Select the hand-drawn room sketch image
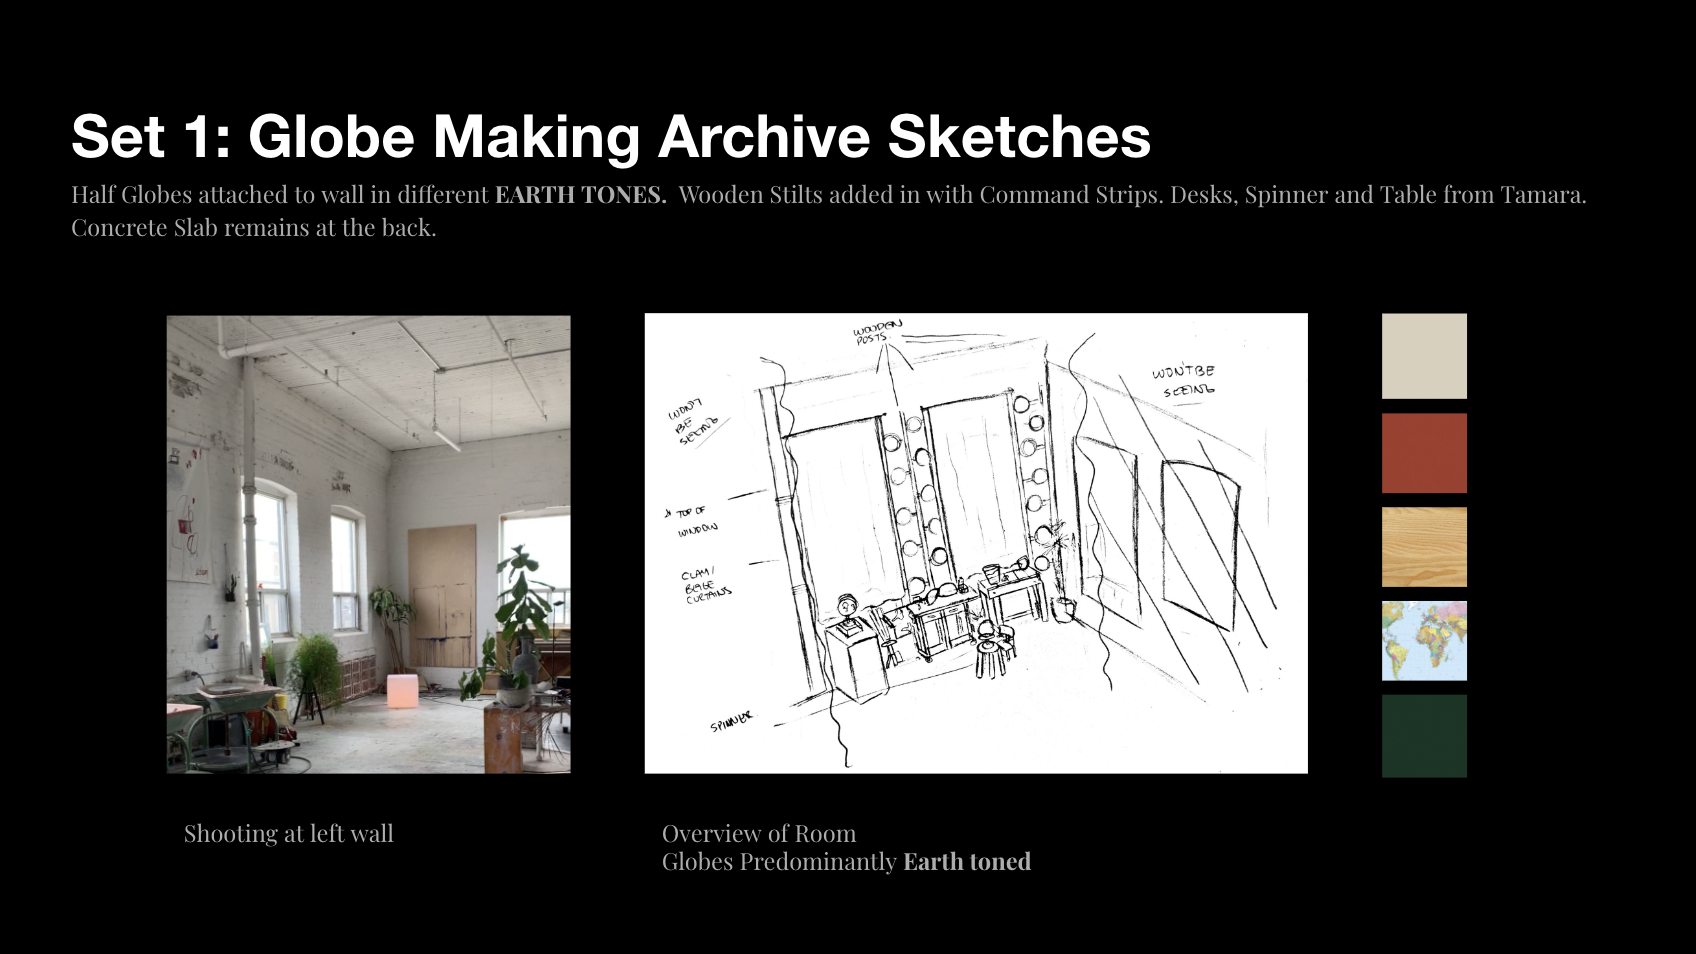 click(976, 543)
